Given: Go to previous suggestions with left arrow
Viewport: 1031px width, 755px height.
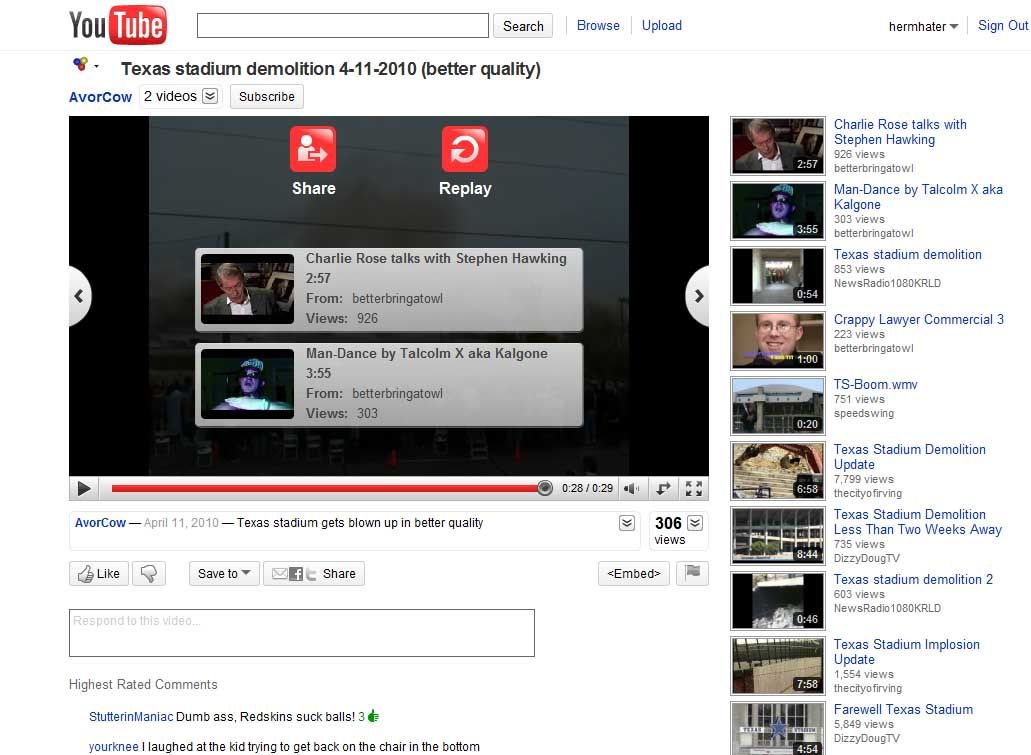Looking at the screenshot, I should 79,296.
